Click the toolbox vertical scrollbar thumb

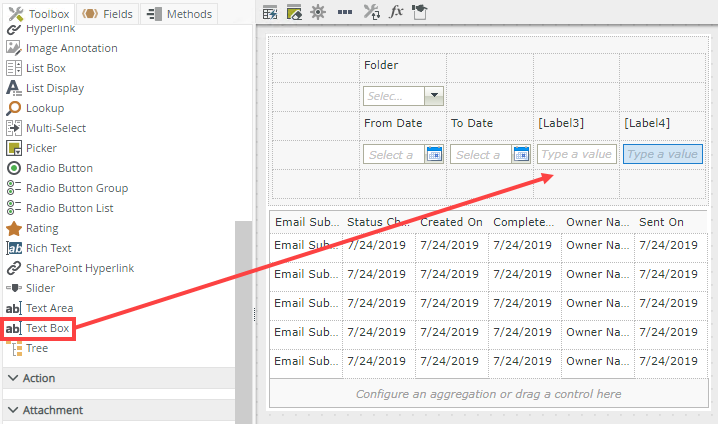pos(244,322)
